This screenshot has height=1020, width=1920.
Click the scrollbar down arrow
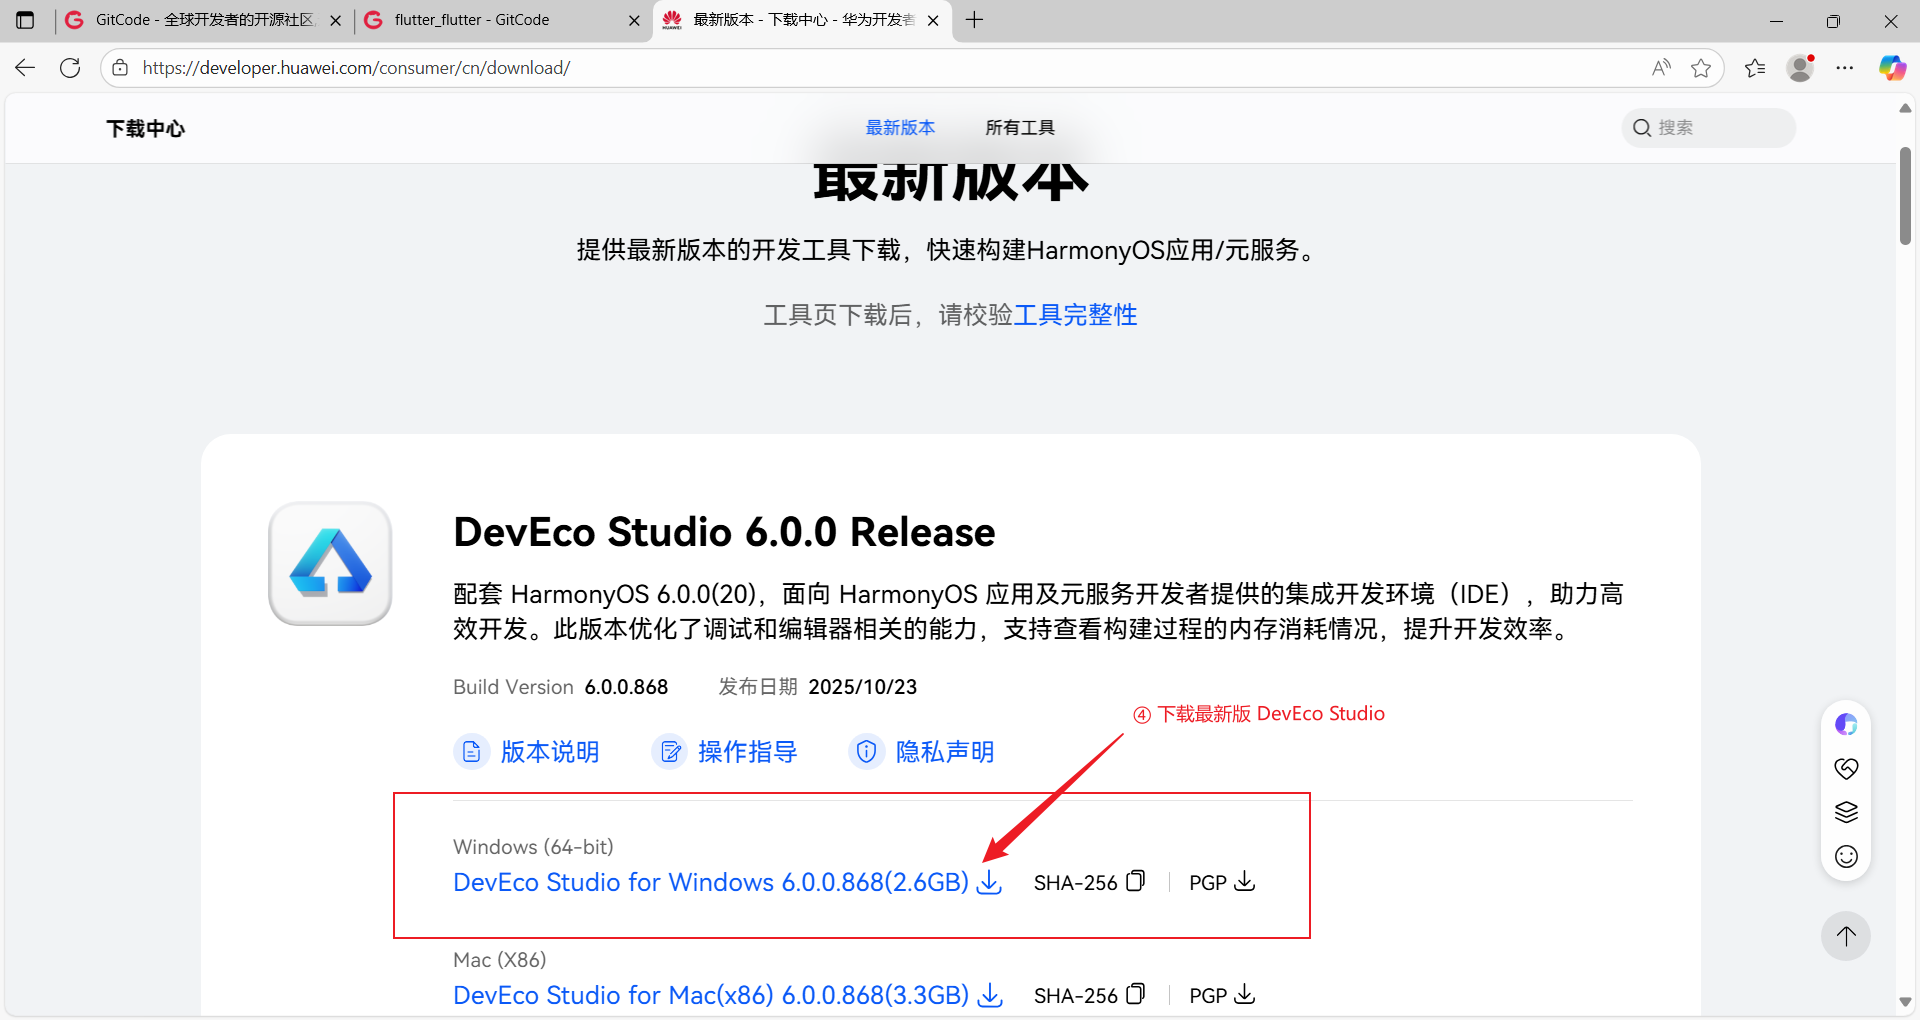[1905, 1002]
